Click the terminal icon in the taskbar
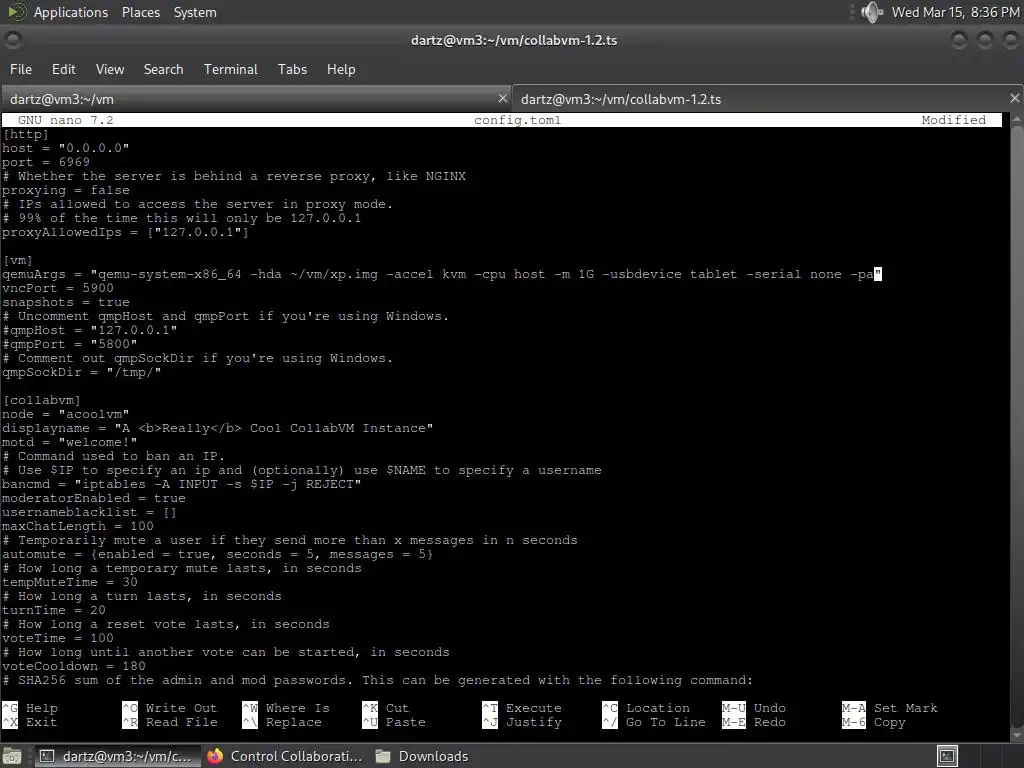Viewport: 1024px width, 768px height. tap(47, 756)
